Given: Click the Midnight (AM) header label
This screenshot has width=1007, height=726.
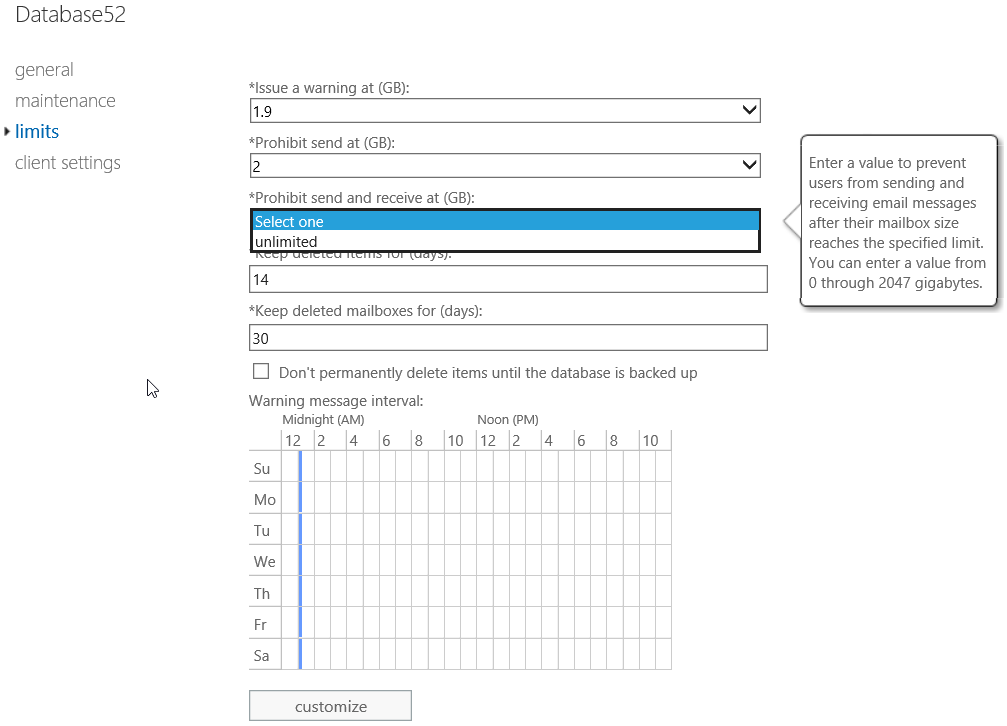Looking at the screenshot, I should (323, 420).
